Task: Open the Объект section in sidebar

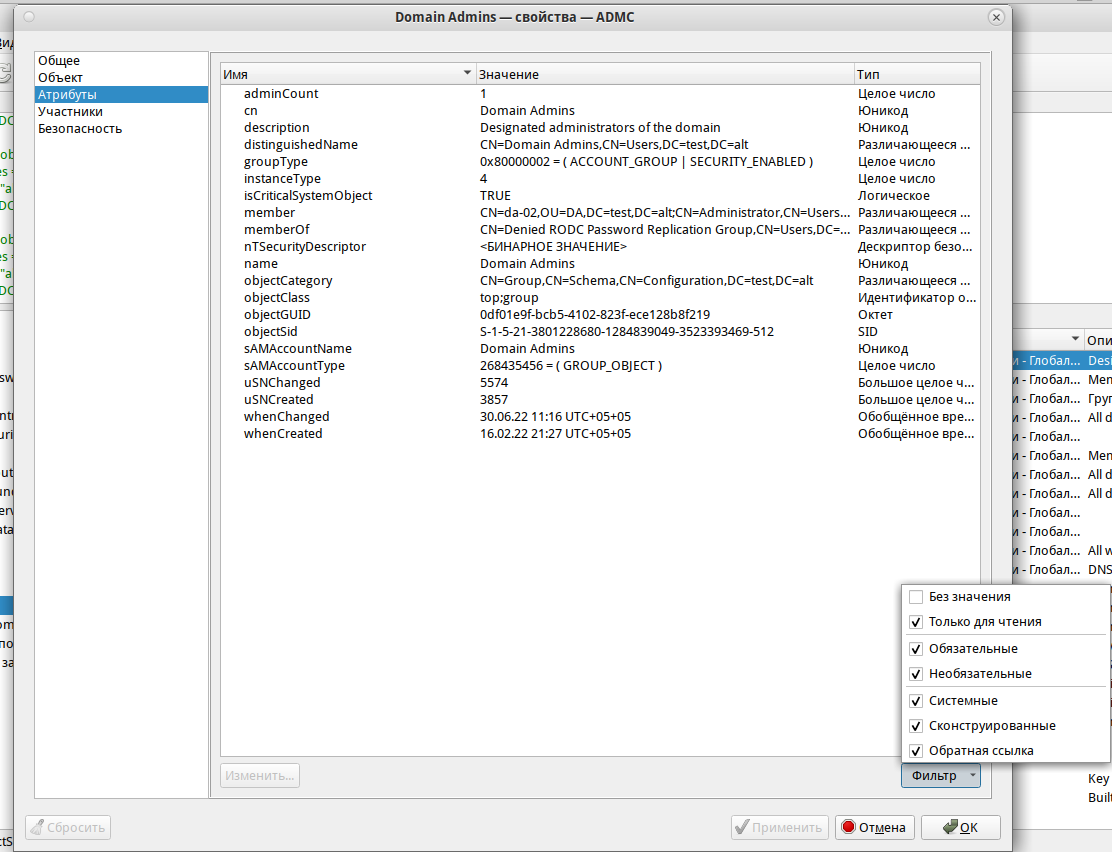Action: pos(60,78)
